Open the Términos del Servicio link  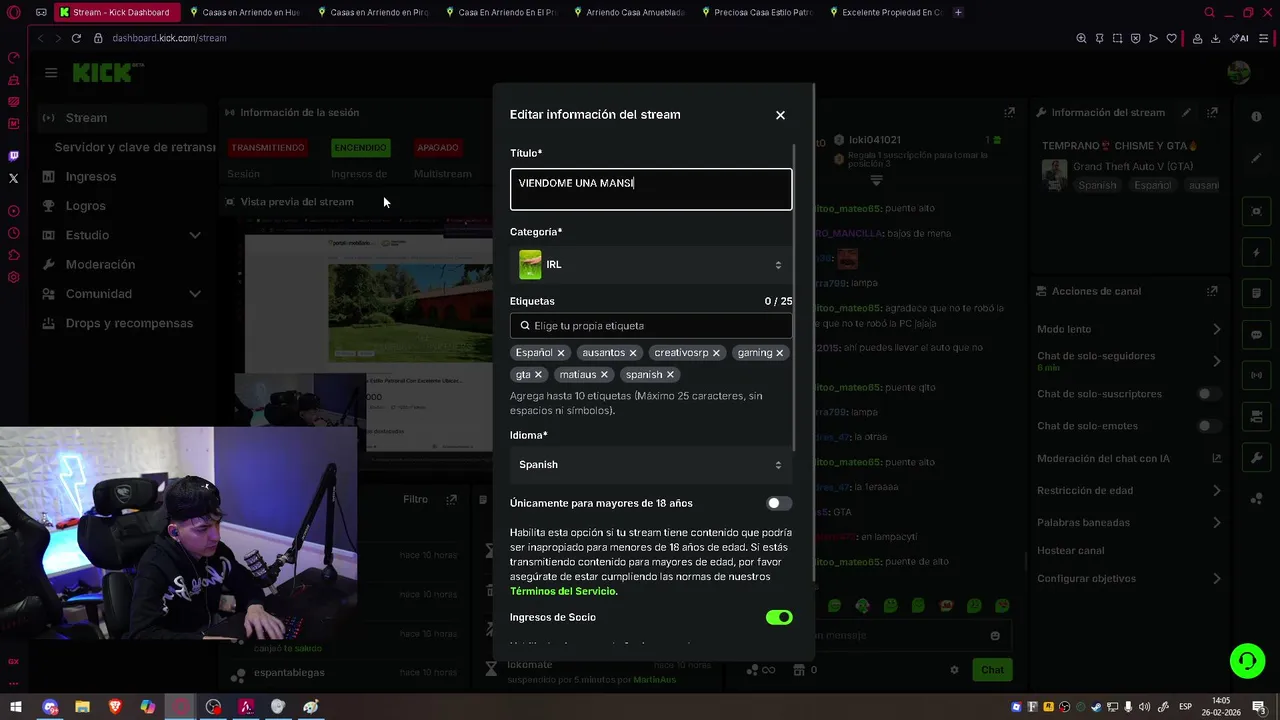pyautogui.click(x=564, y=591)
